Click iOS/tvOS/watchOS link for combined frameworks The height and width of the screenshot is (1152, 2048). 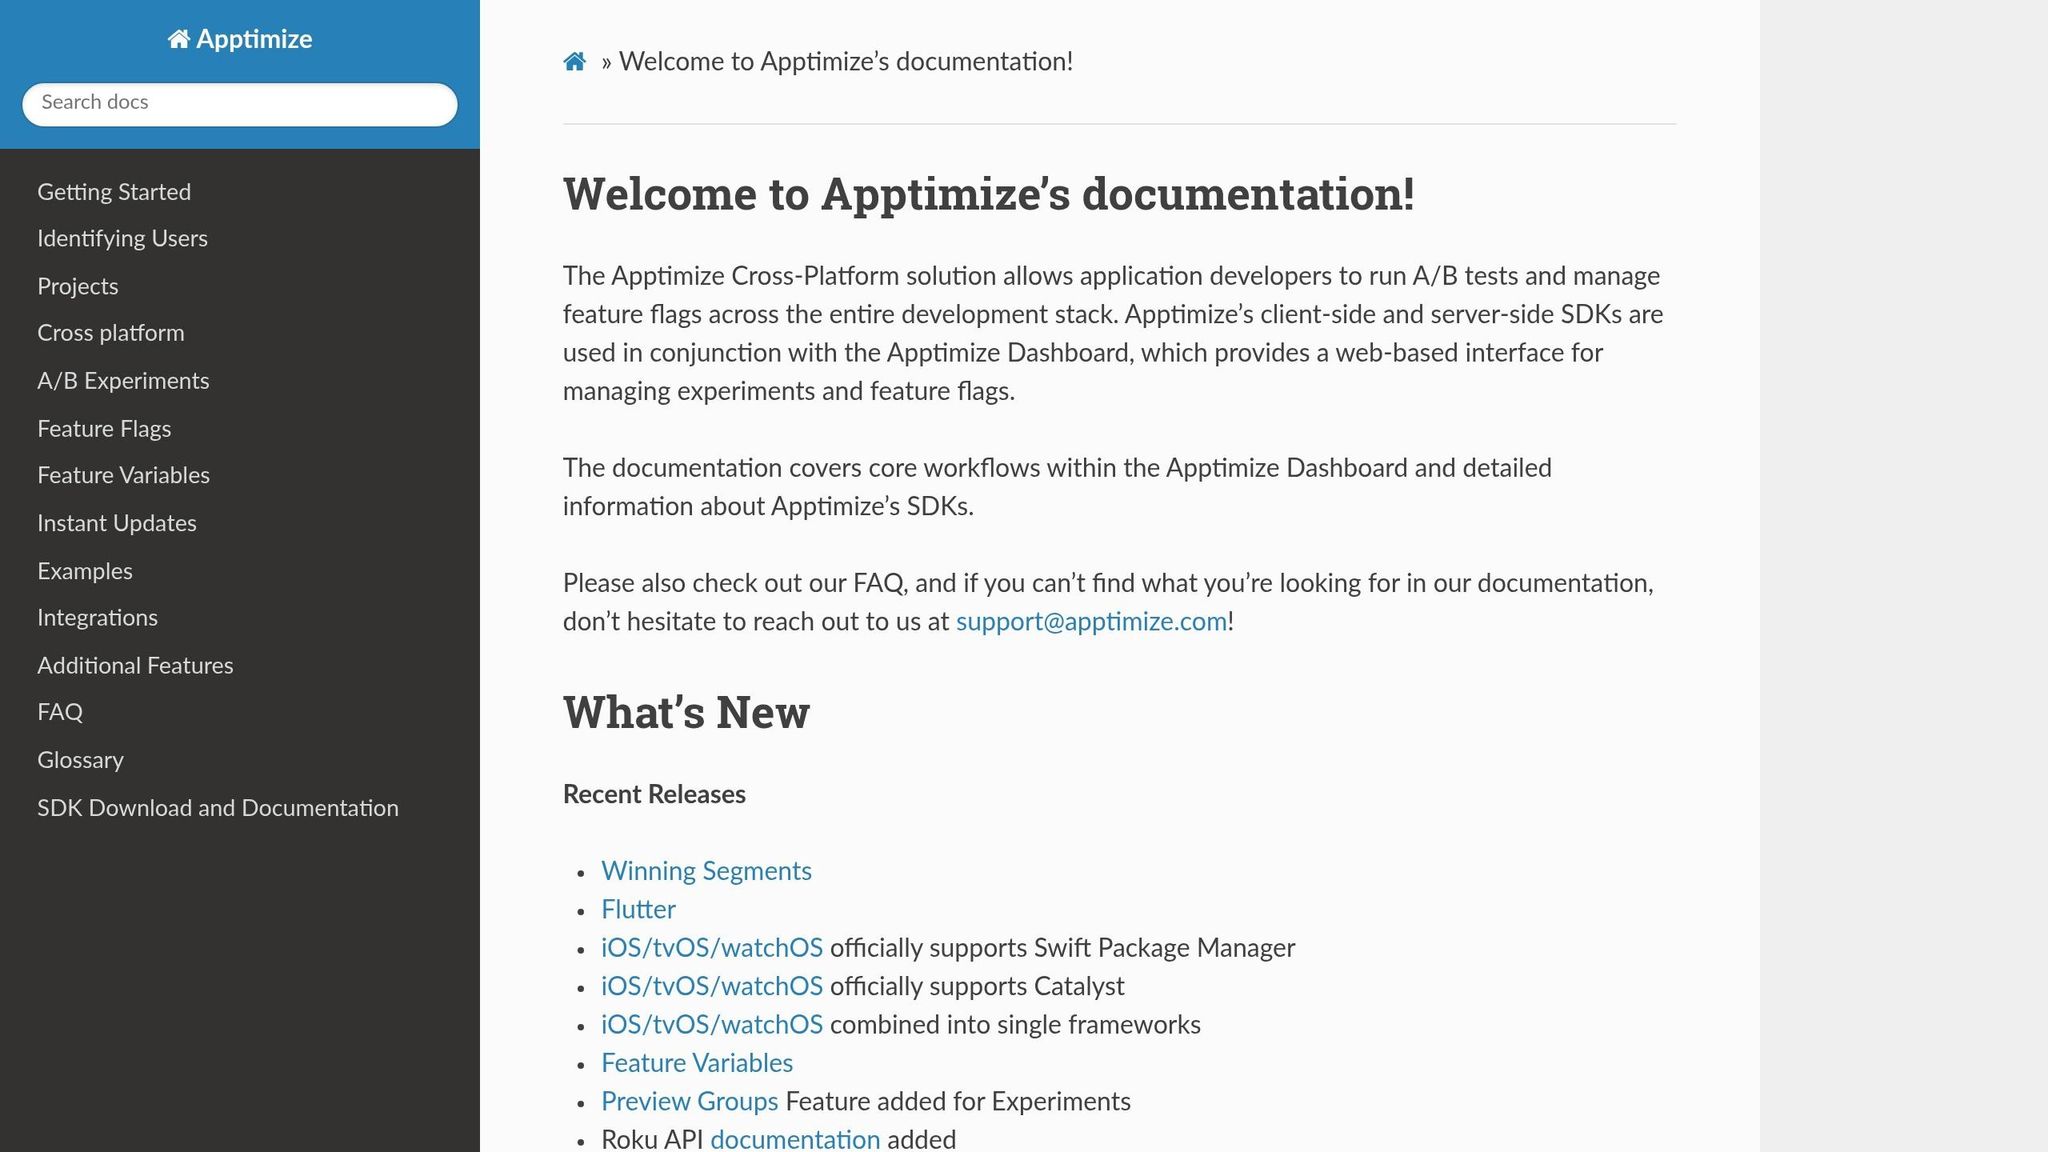click(712, 1026)
